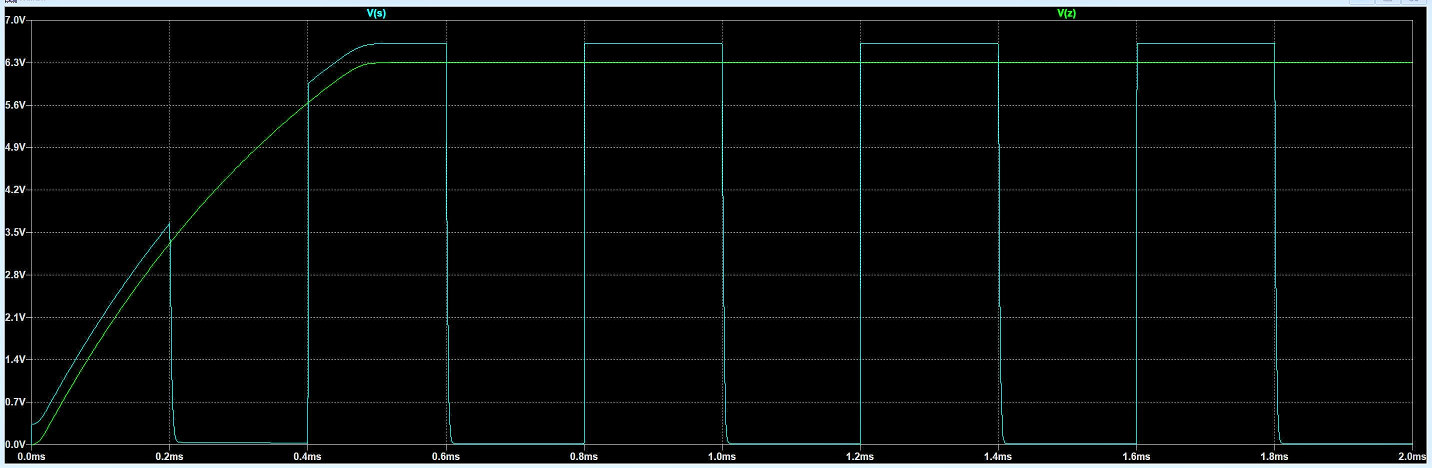Click the 7.0V vertical axis label

[x=16, y=20]
